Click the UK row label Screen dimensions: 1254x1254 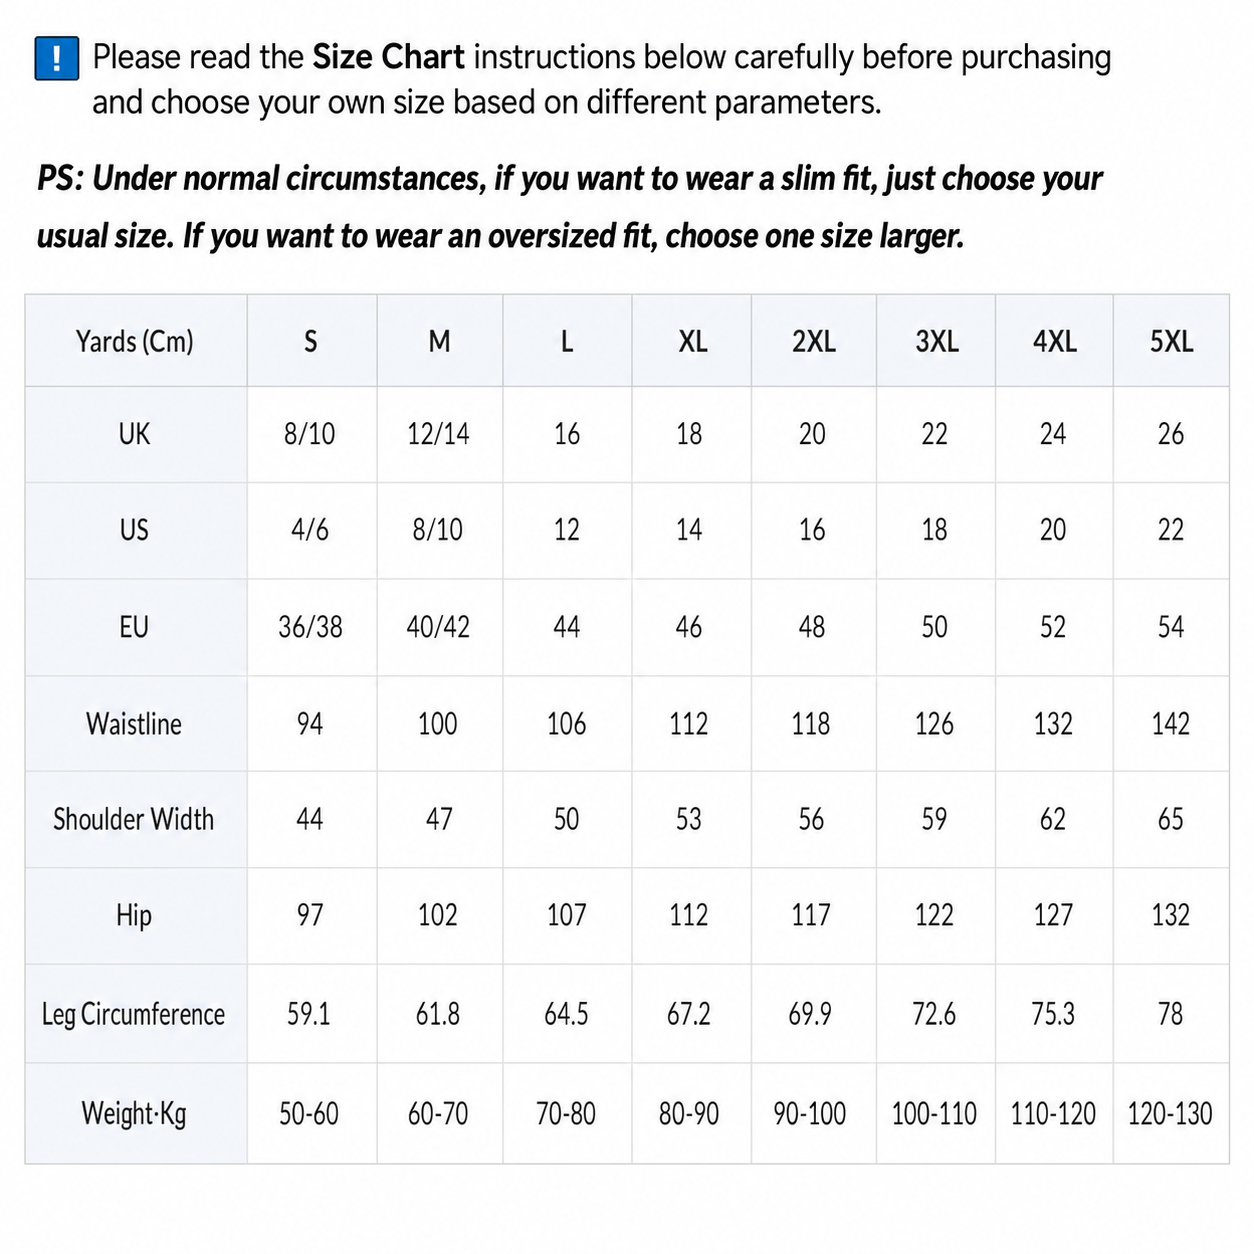(x=135, y=434)
